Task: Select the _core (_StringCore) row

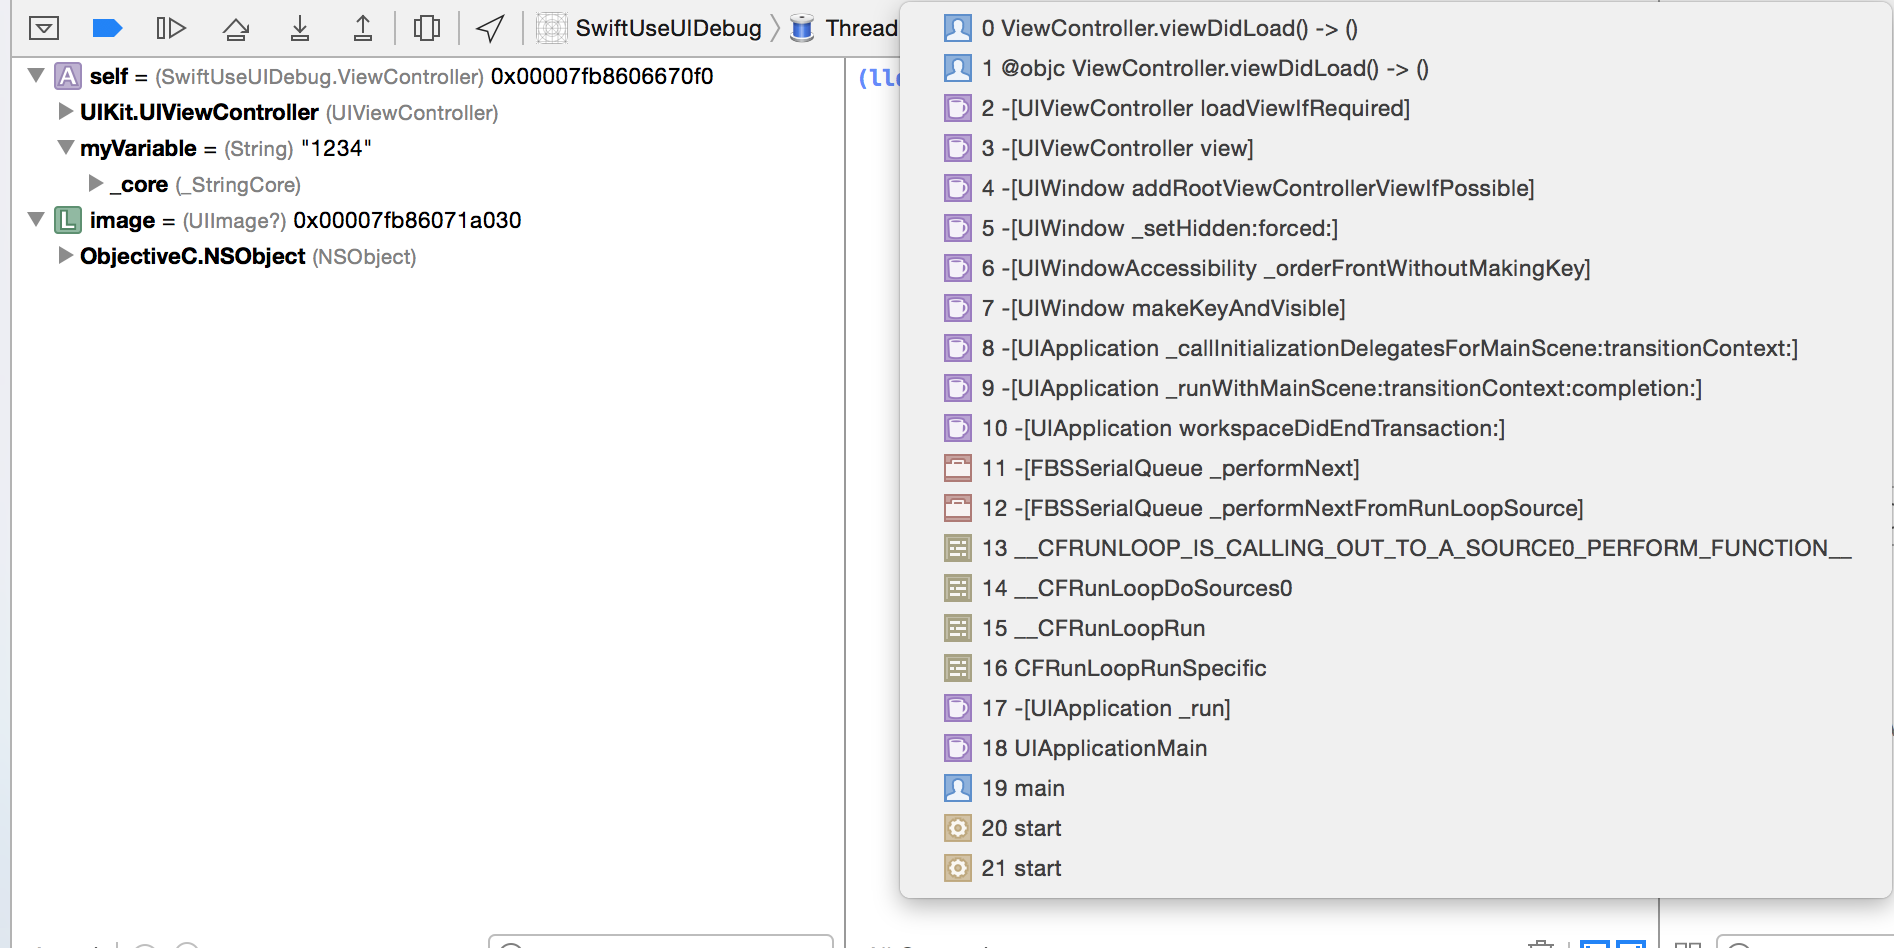Action: [428, 184]
